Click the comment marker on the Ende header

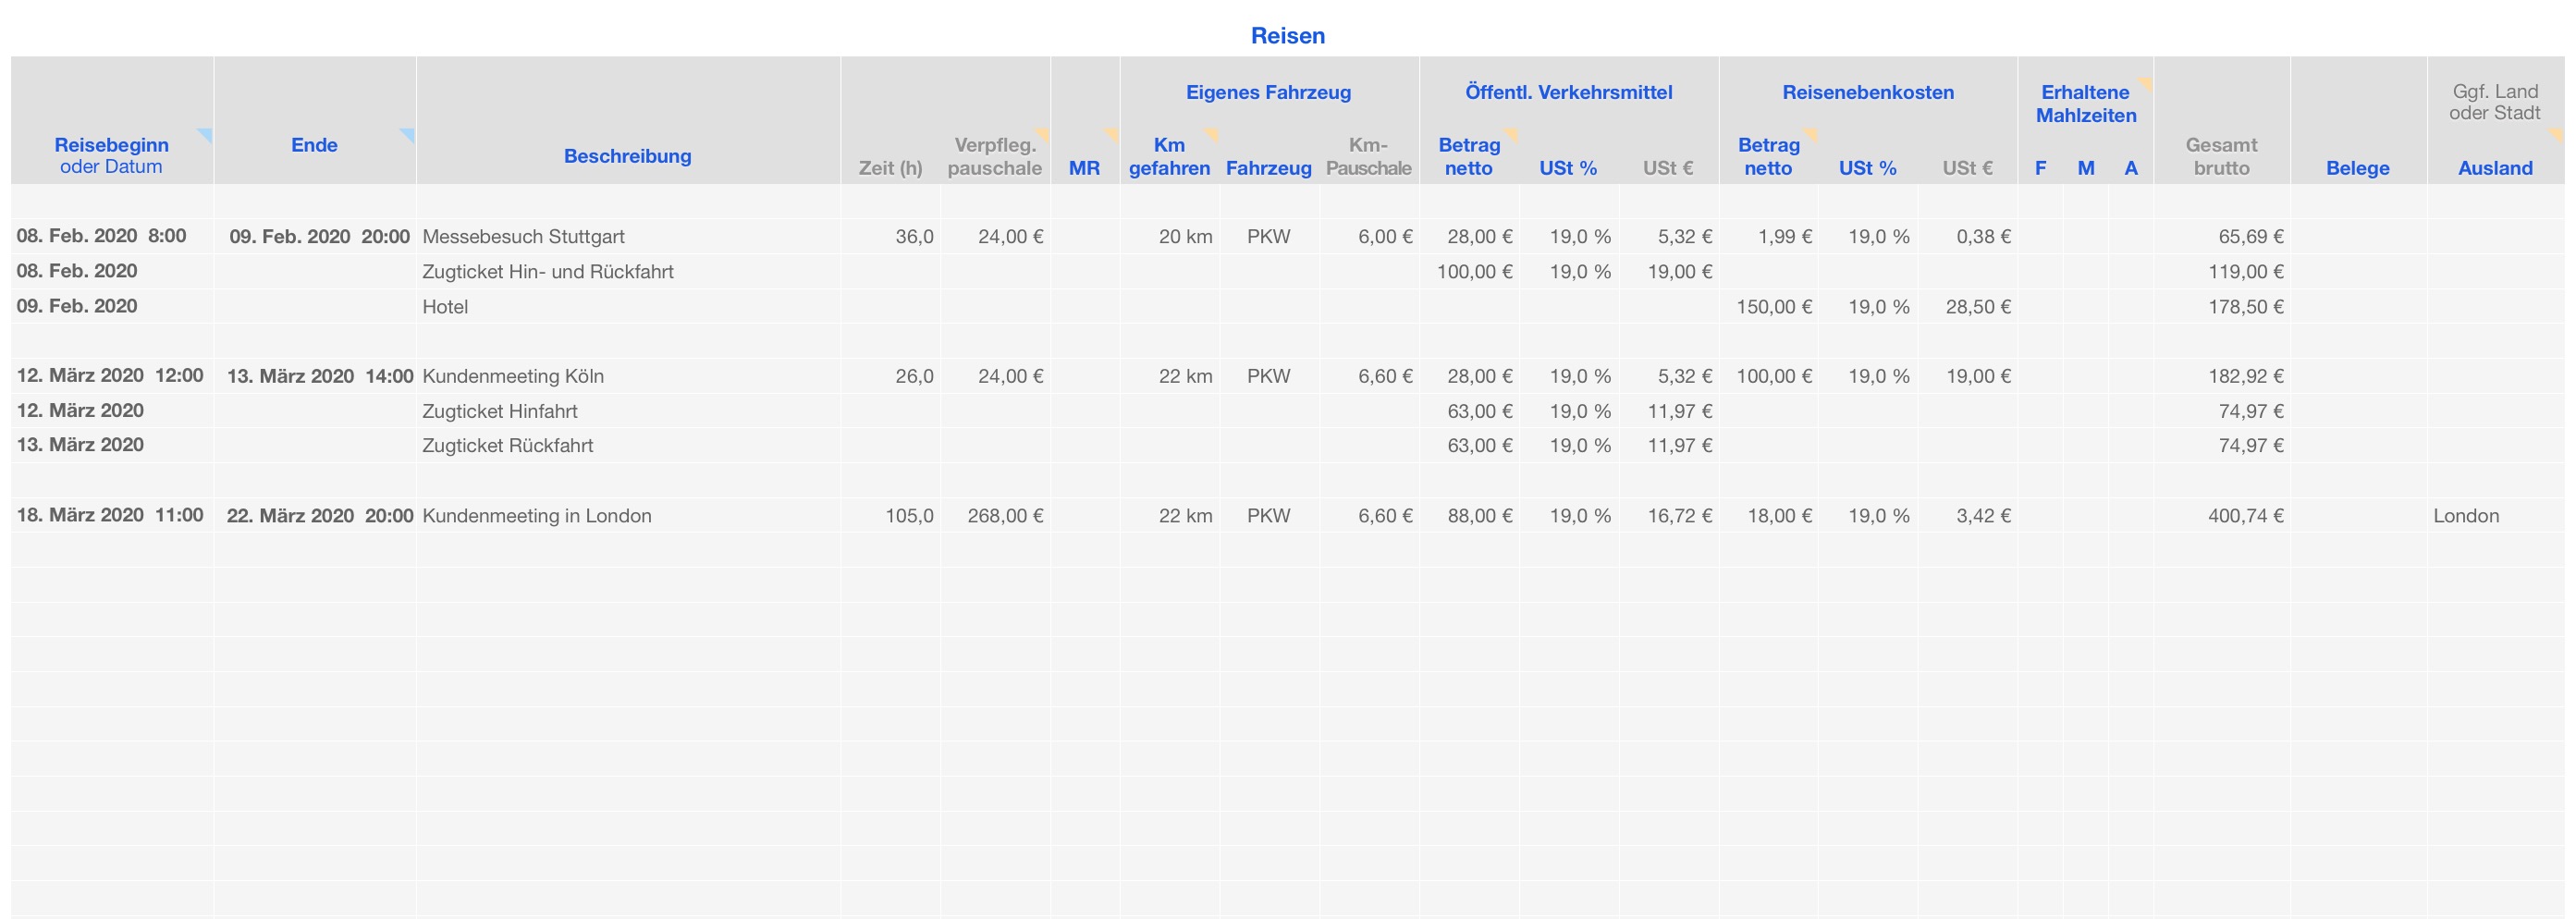pyautogui.click(x=408, y=133)
